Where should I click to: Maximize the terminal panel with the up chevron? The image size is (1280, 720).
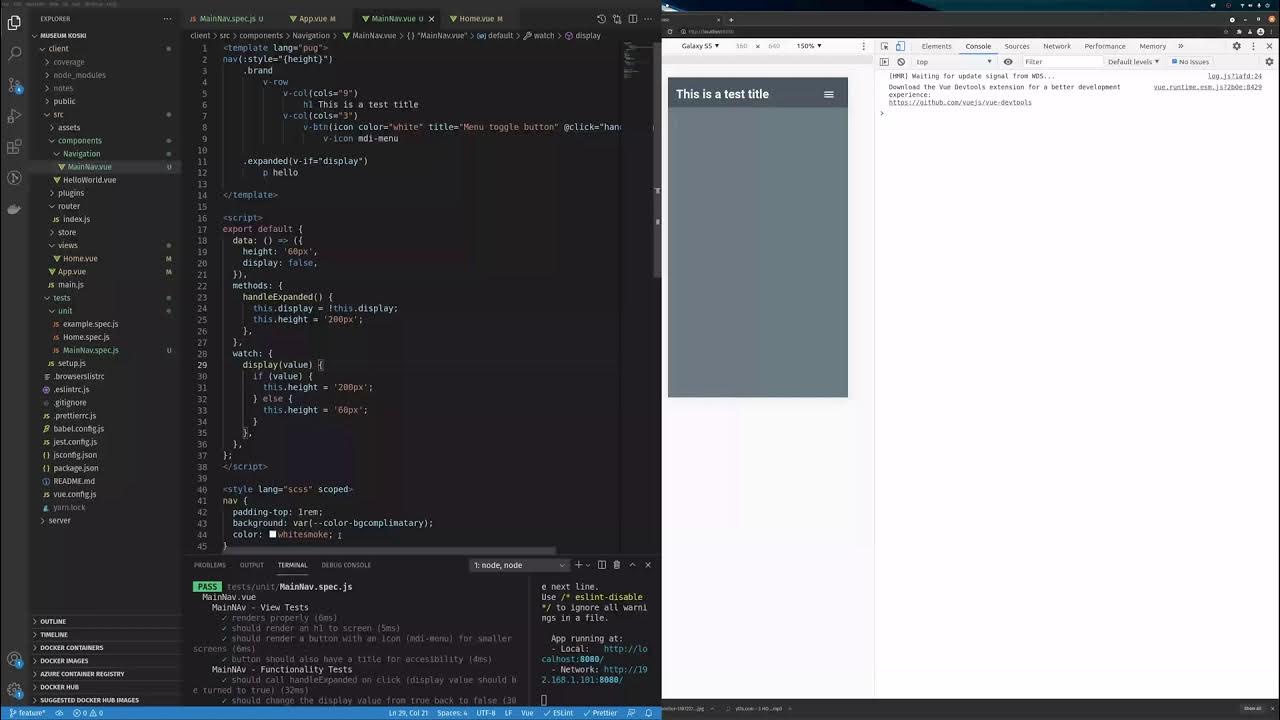(632, 565)
